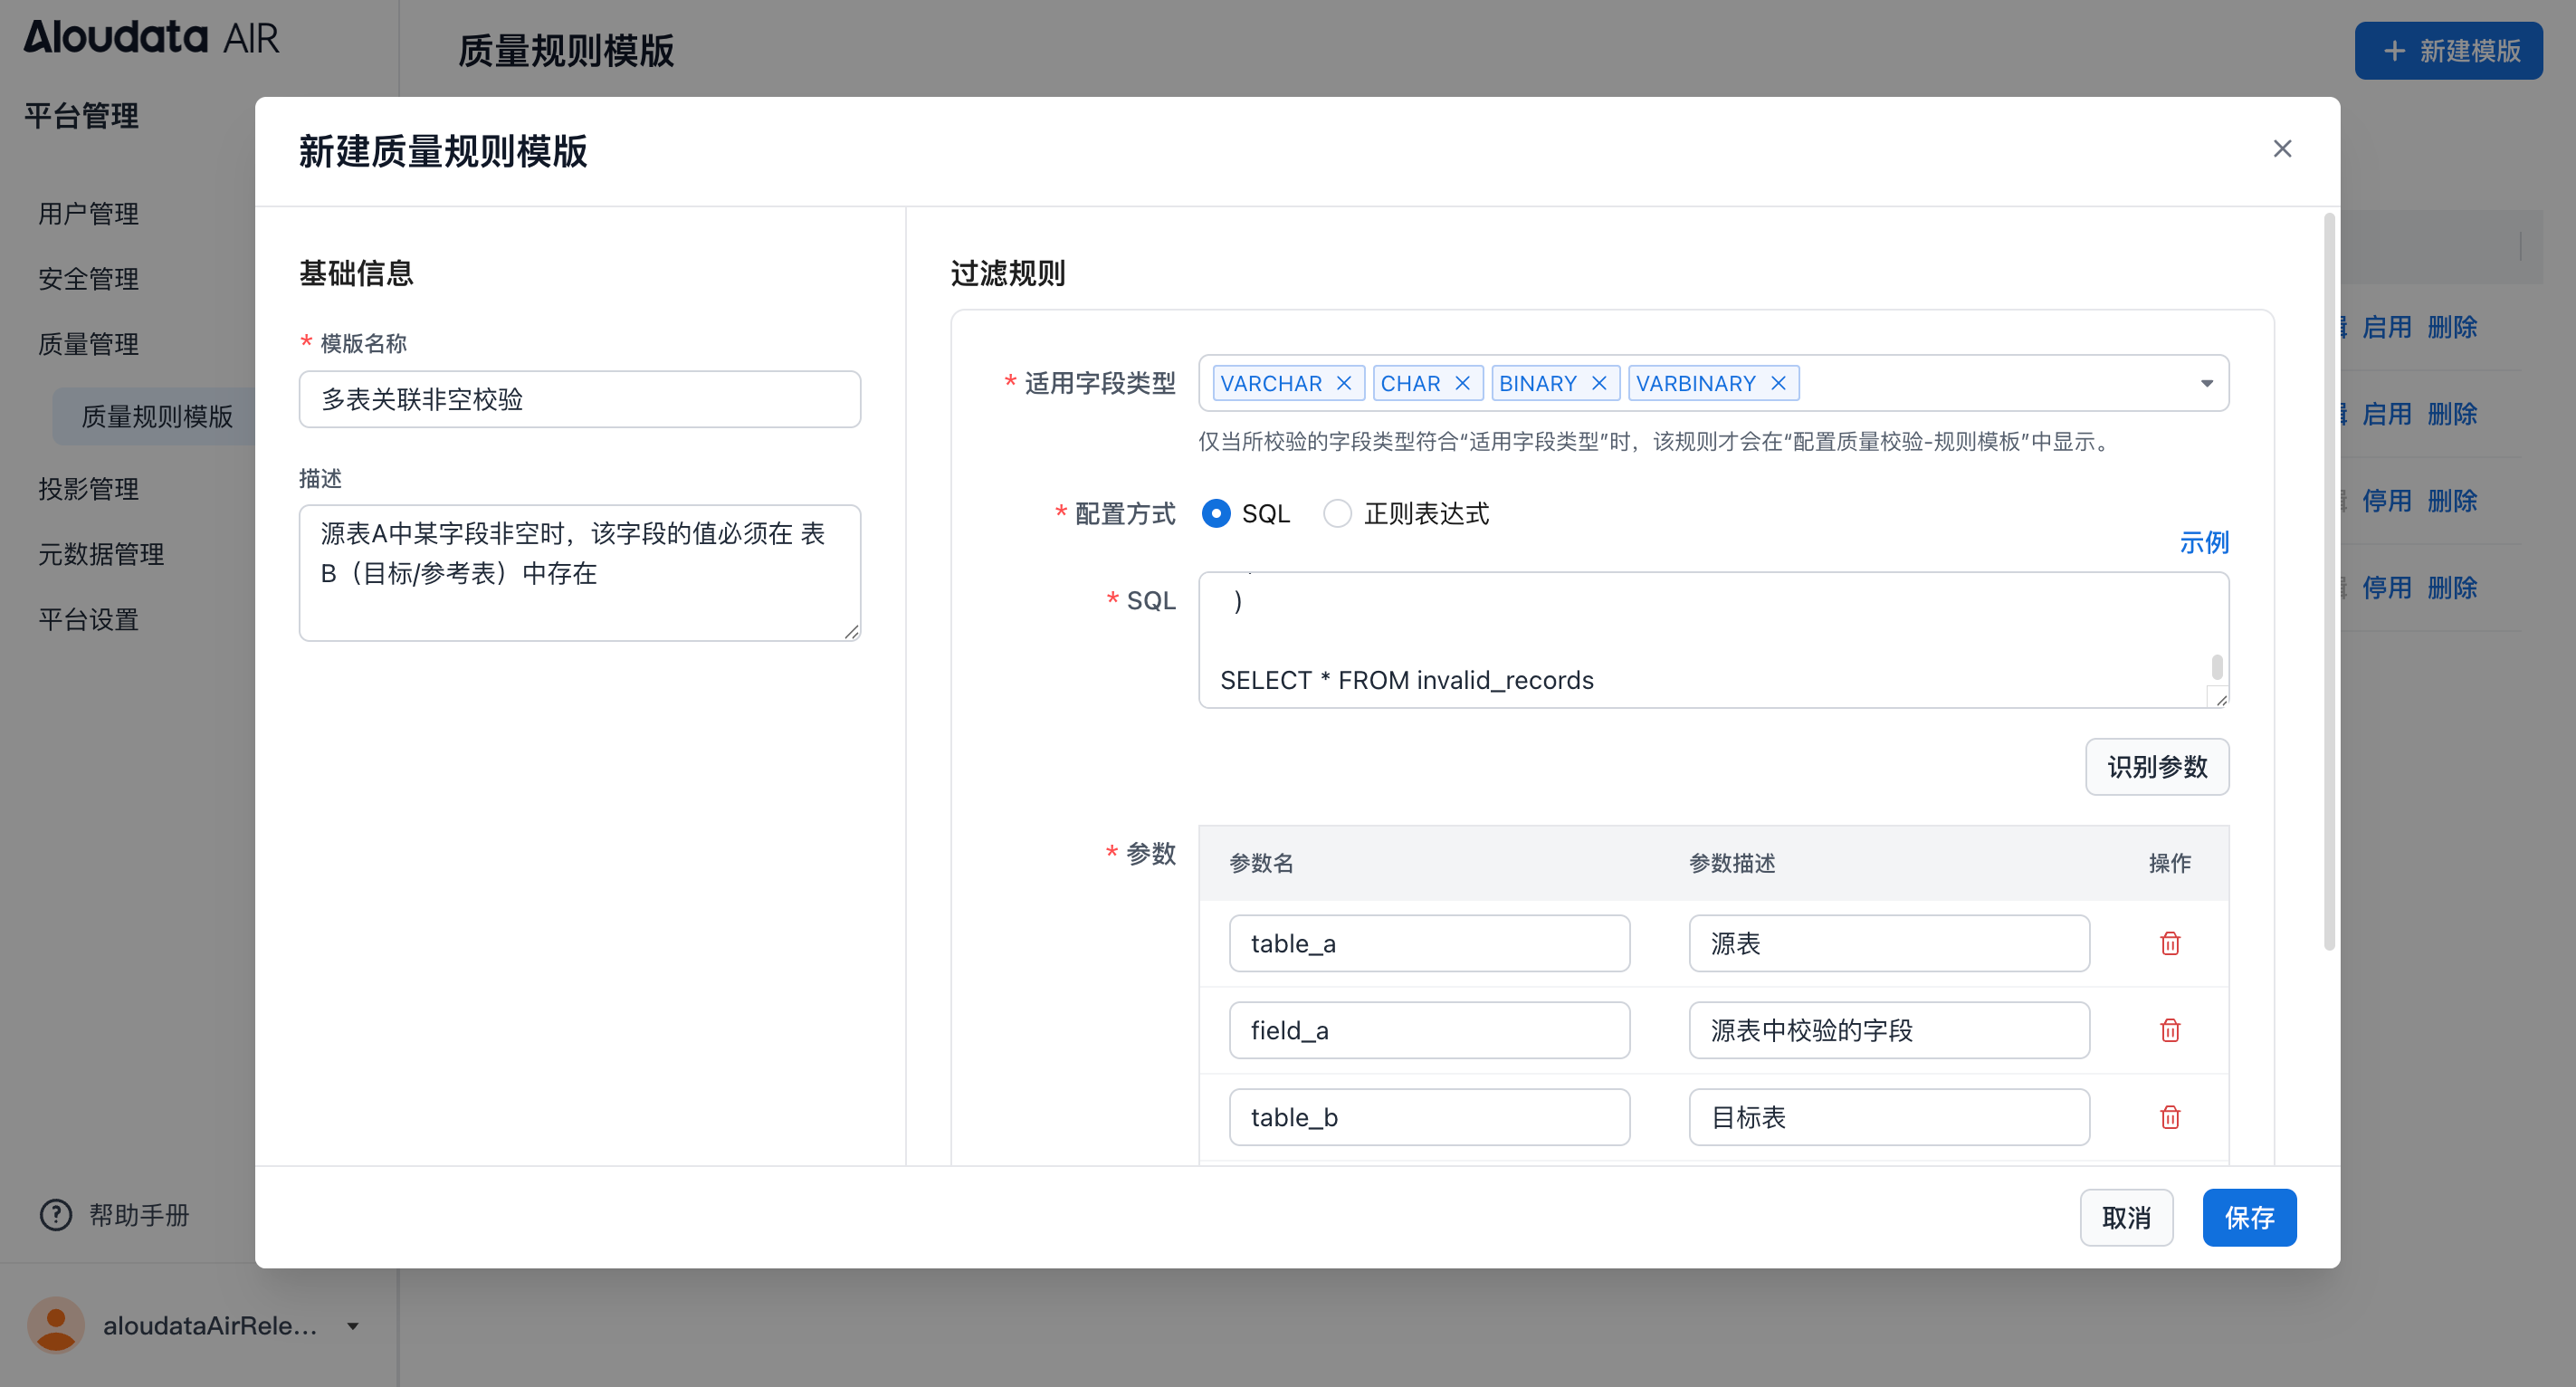Remove the BINARY field type tag
2576x1387 pixels.
point(1599,383)
